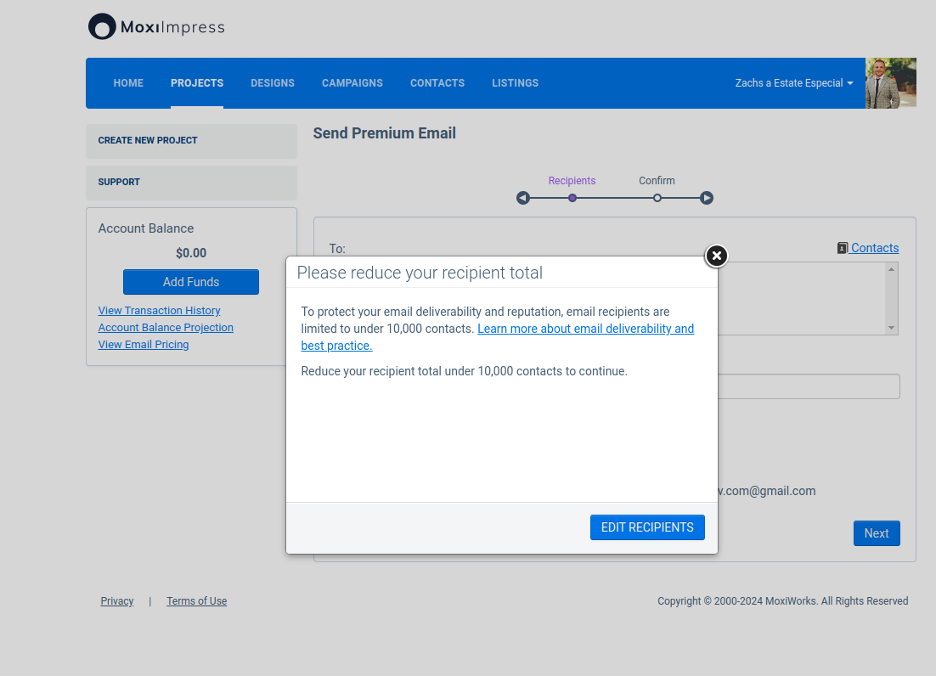Open the Terms of Use link
Viewport: 936px width, 676px height.
(x=196, y=601)
